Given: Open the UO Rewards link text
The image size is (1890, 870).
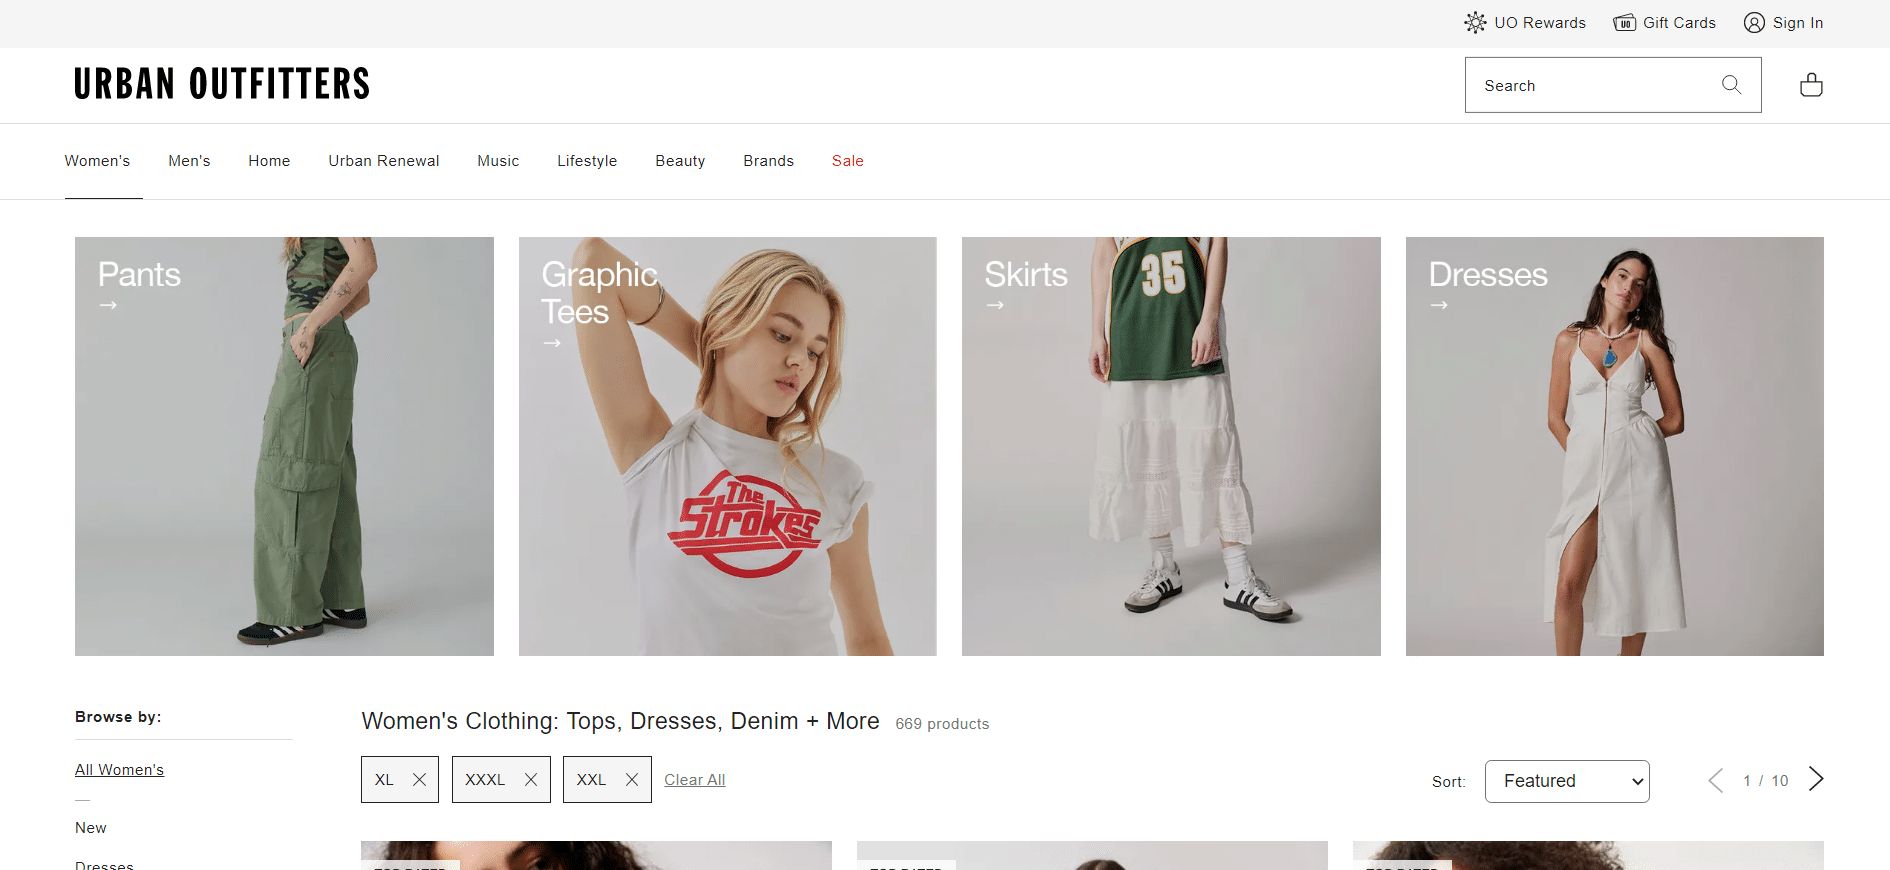Looking at the screenshot, I should 1540,23.
